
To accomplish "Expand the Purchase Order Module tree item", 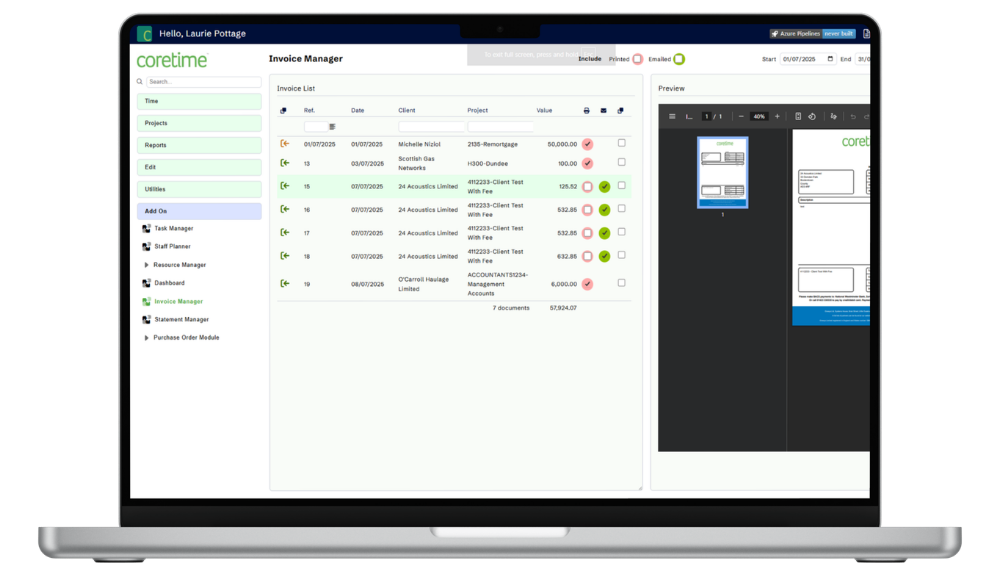I will click(x=147, y=338).
